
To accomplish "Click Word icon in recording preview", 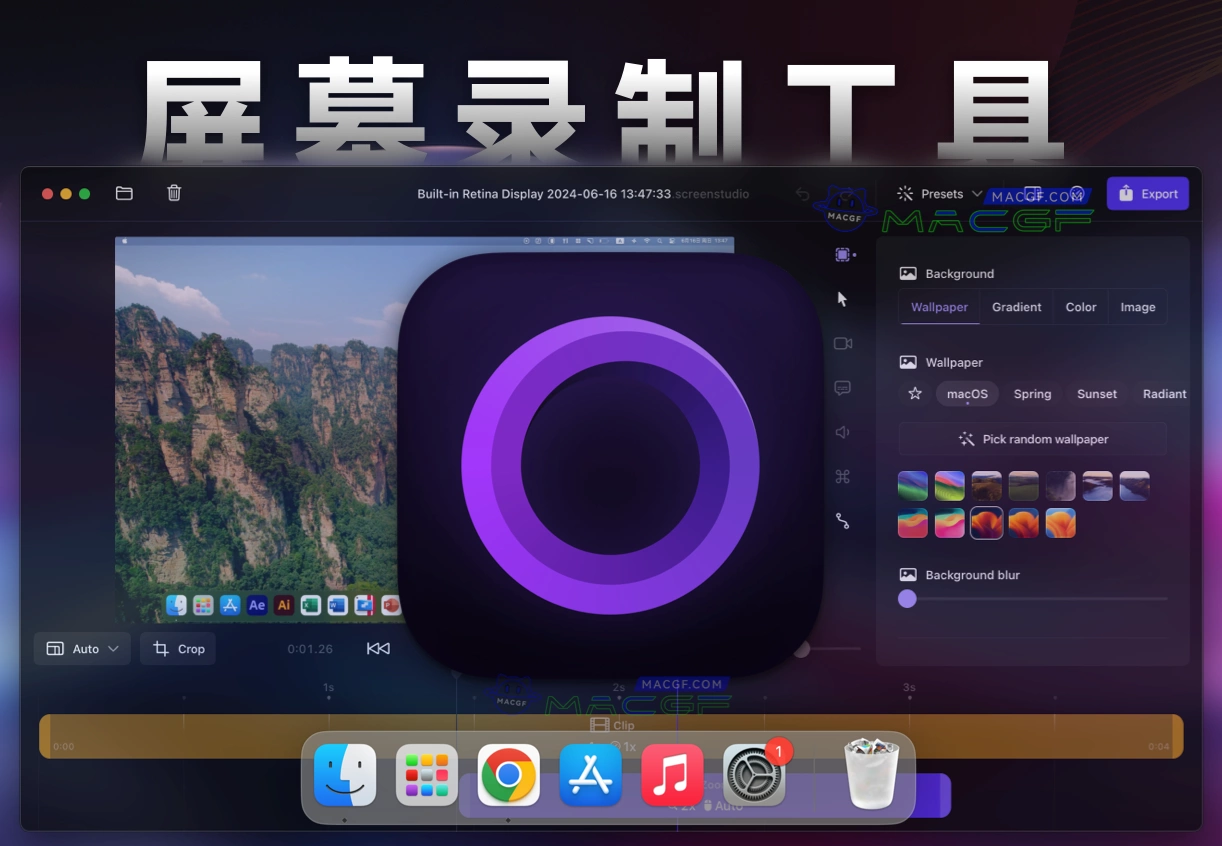I will pyautogui.click(x=337, y=605).
